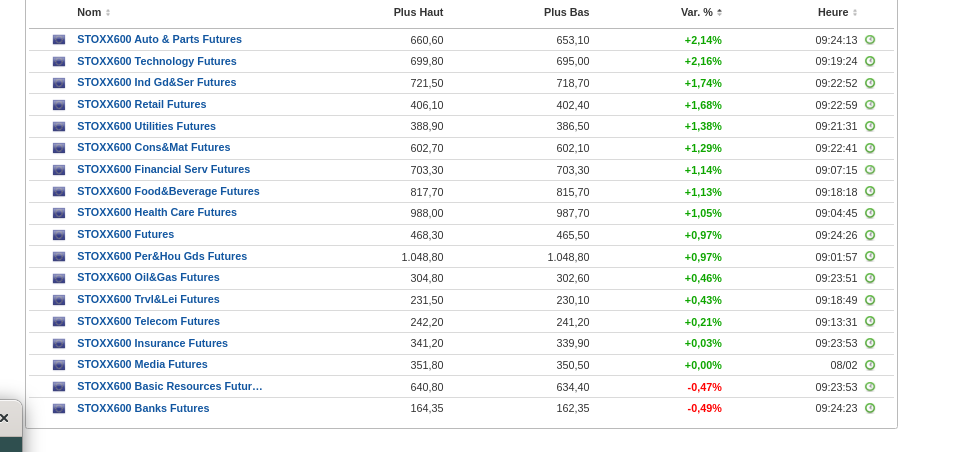Click the clock icon in the STOXX600 Media Futures row
Image resolution: width=972 pixels, height=452 pixels.
pos(870,365)
